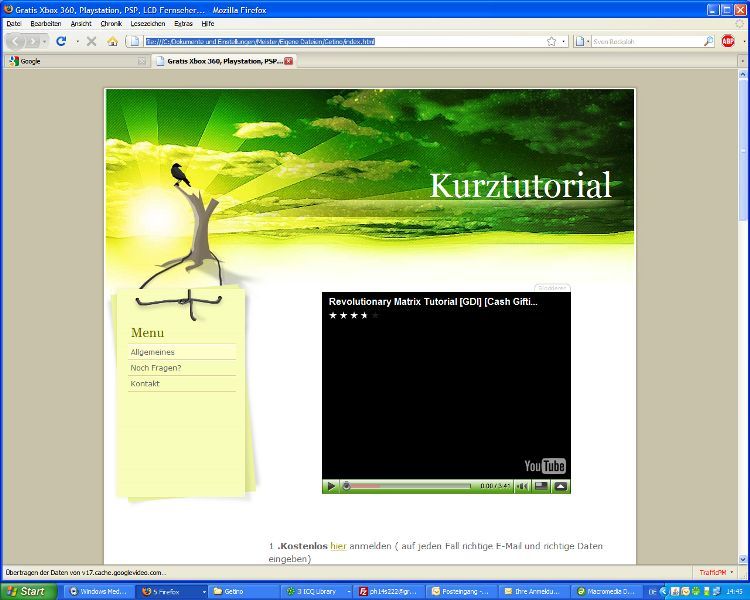Open the back/forward history dropdown arrow
The width and height of the screenshot is (750, 600).
point(44,41)
